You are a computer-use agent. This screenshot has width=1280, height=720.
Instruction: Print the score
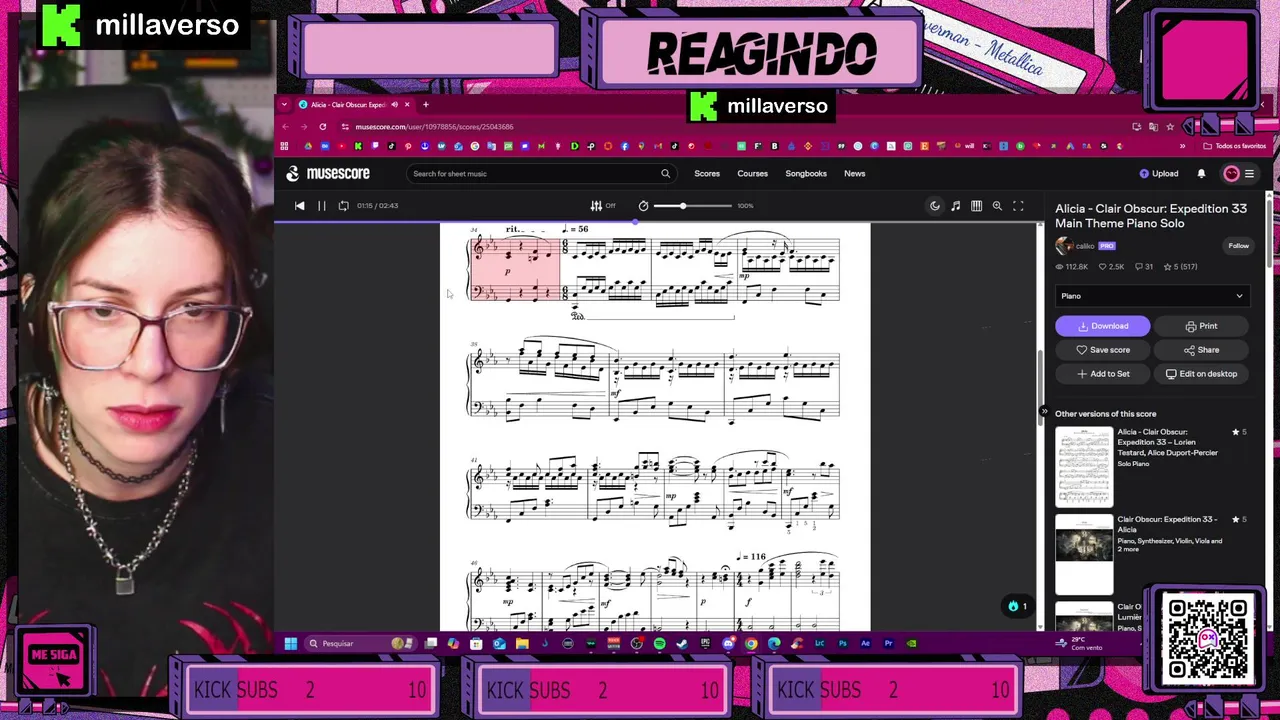click(x=1201, y=326)
